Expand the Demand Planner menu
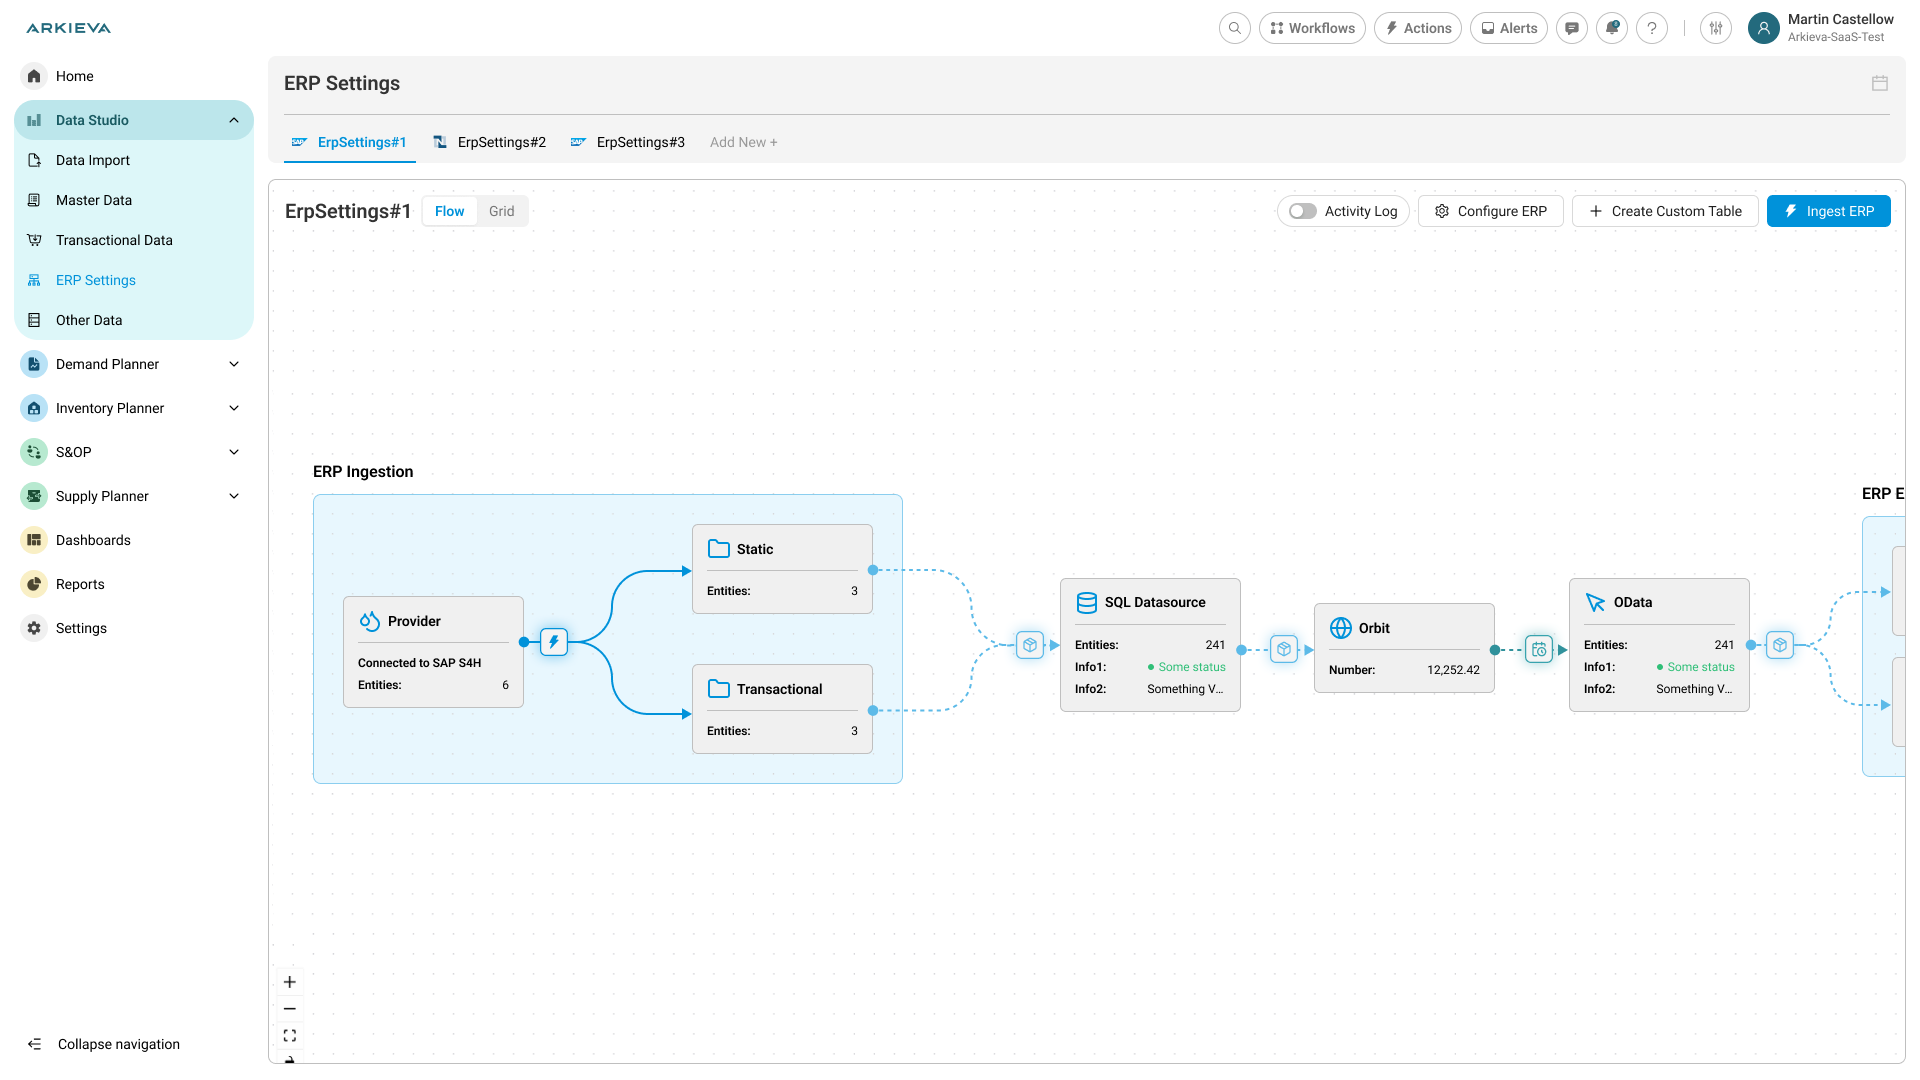The width and height of the screenshot is (1920, 1080). coord(234,364)
